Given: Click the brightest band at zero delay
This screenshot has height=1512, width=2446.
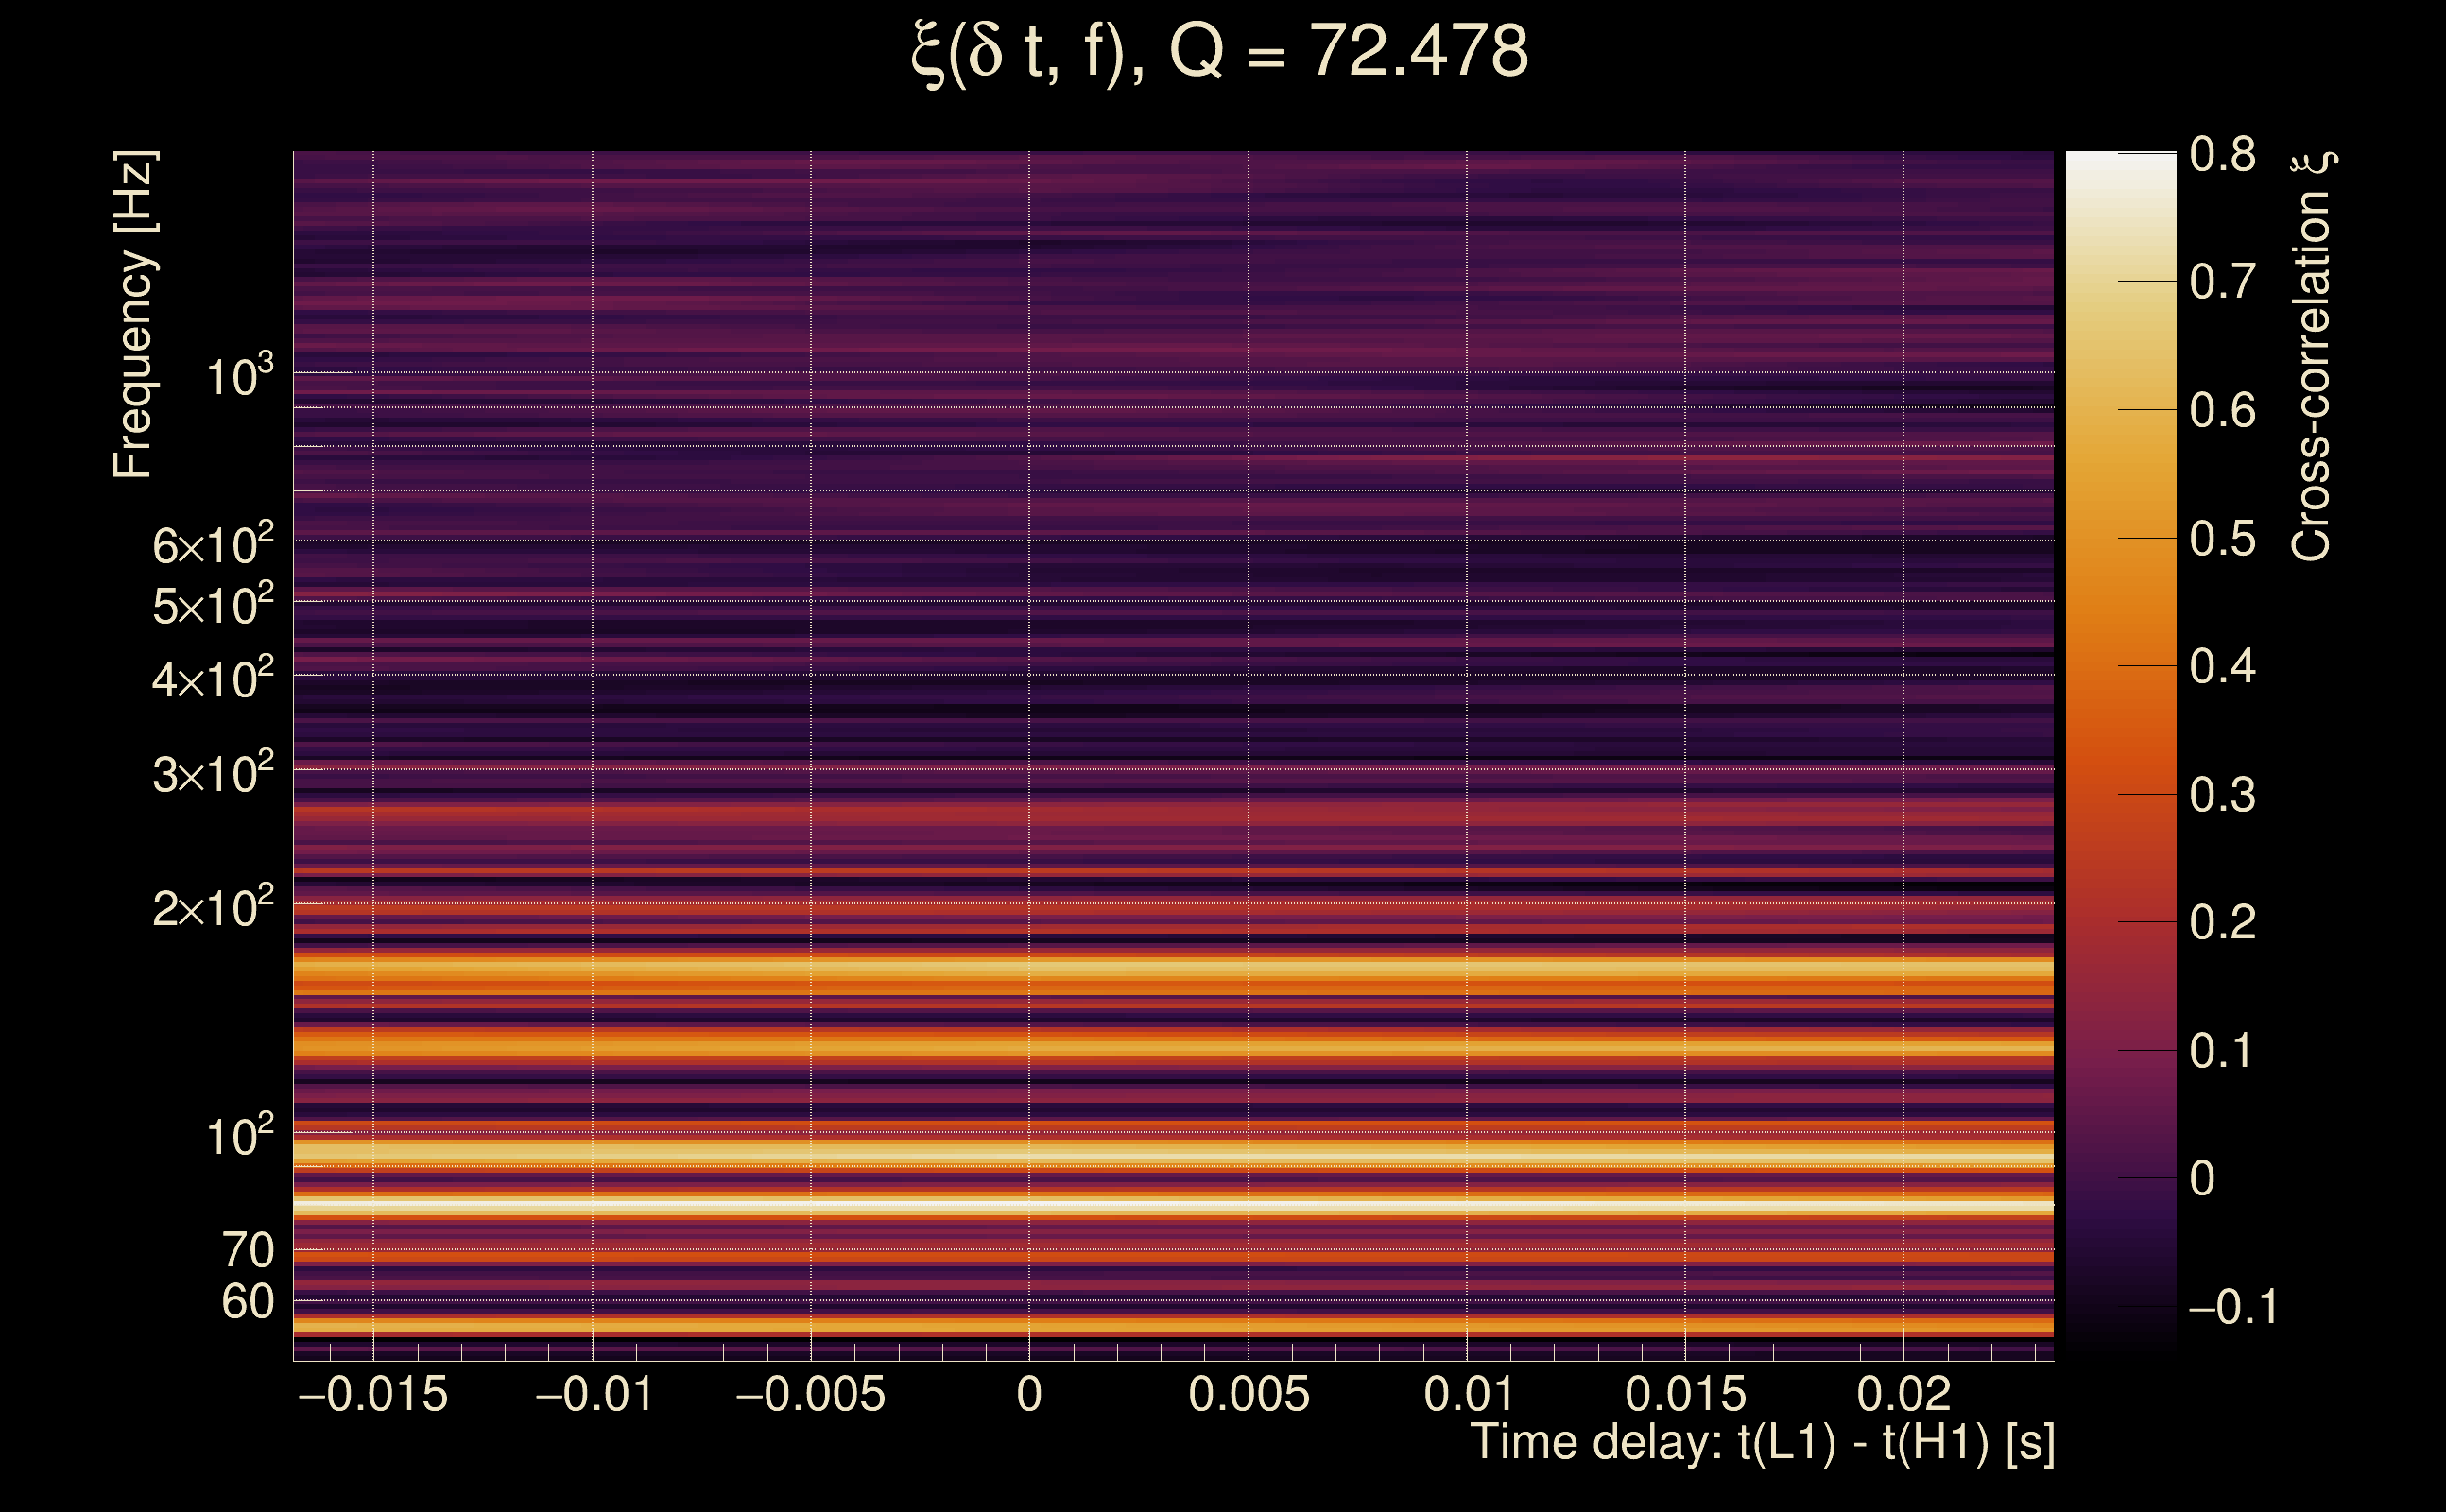Looking at the screenshot, I should pos(1029,1205).
